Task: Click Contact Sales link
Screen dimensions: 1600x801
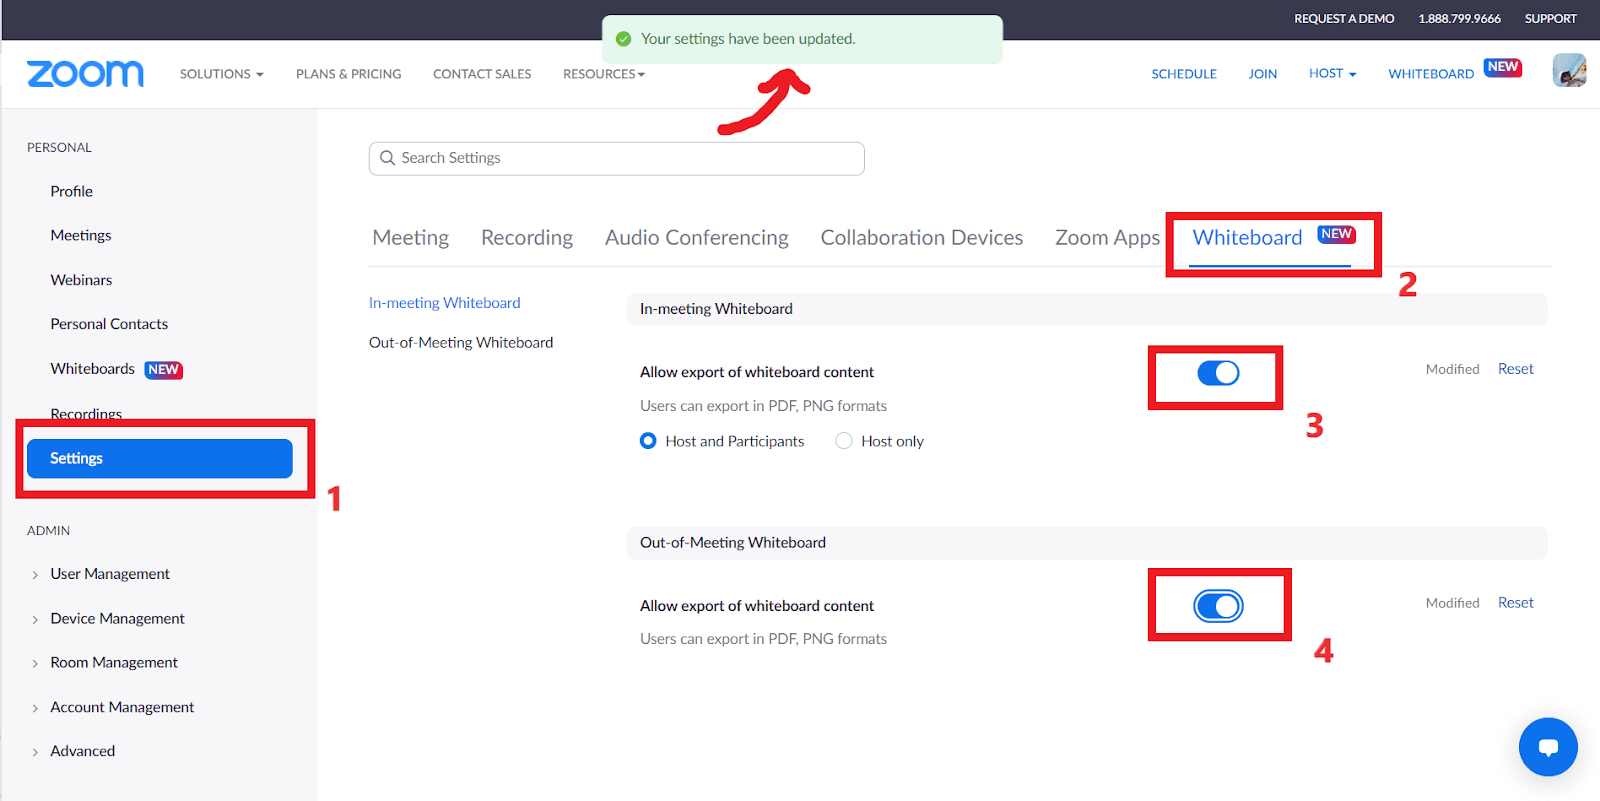Action: click(x=482, y=74)
